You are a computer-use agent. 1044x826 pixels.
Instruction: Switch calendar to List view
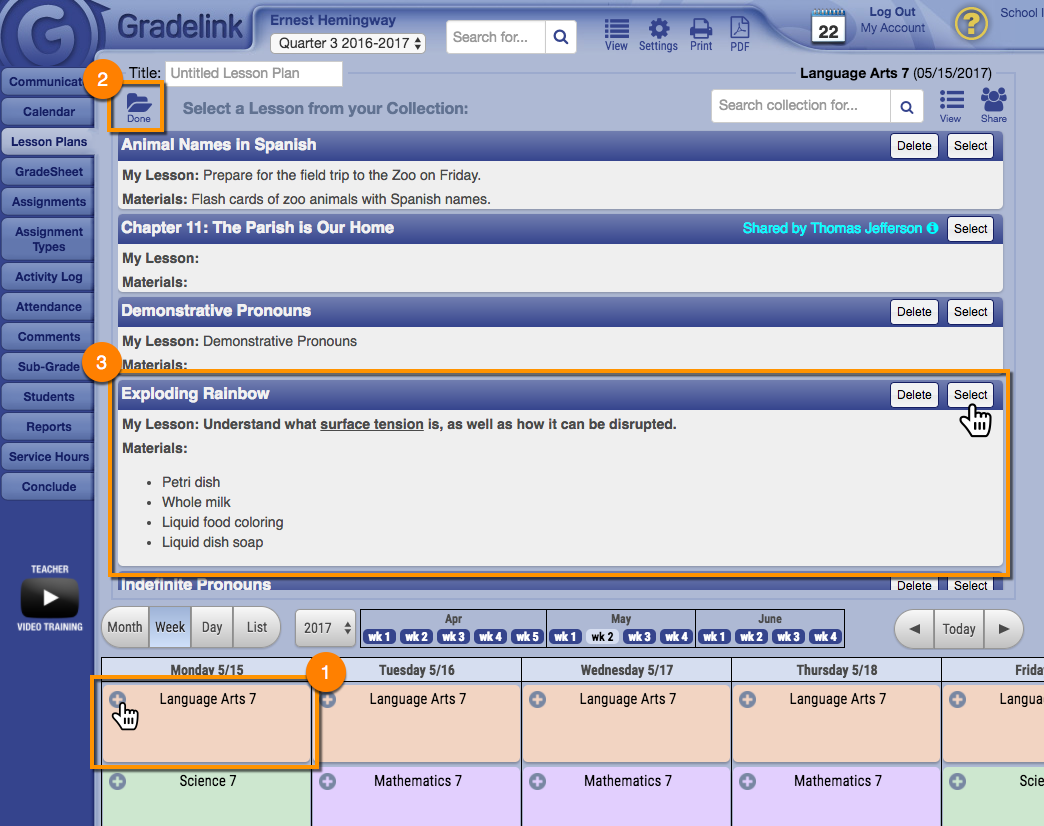(x=257, y=627)
